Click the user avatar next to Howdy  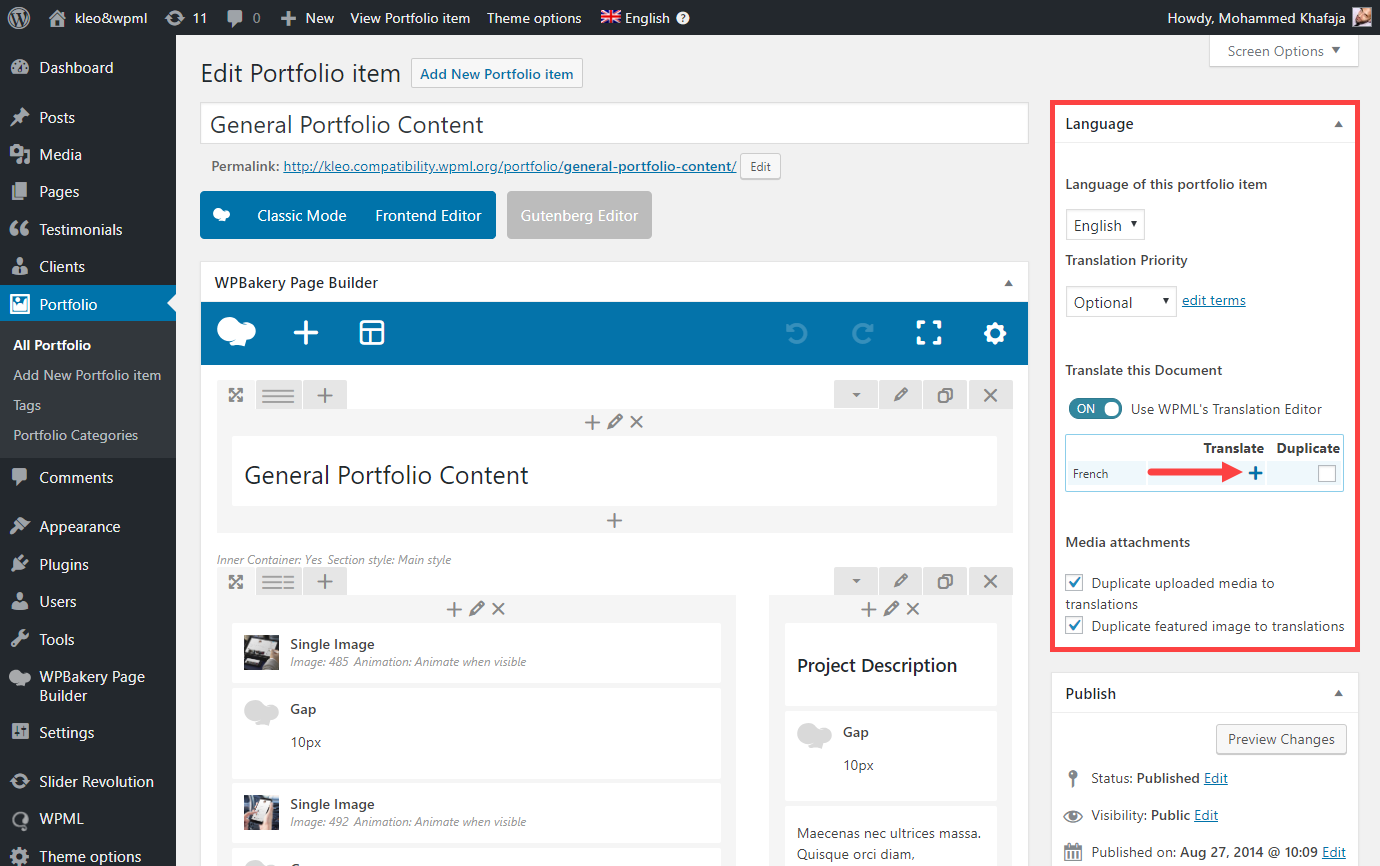(1362, 17)
